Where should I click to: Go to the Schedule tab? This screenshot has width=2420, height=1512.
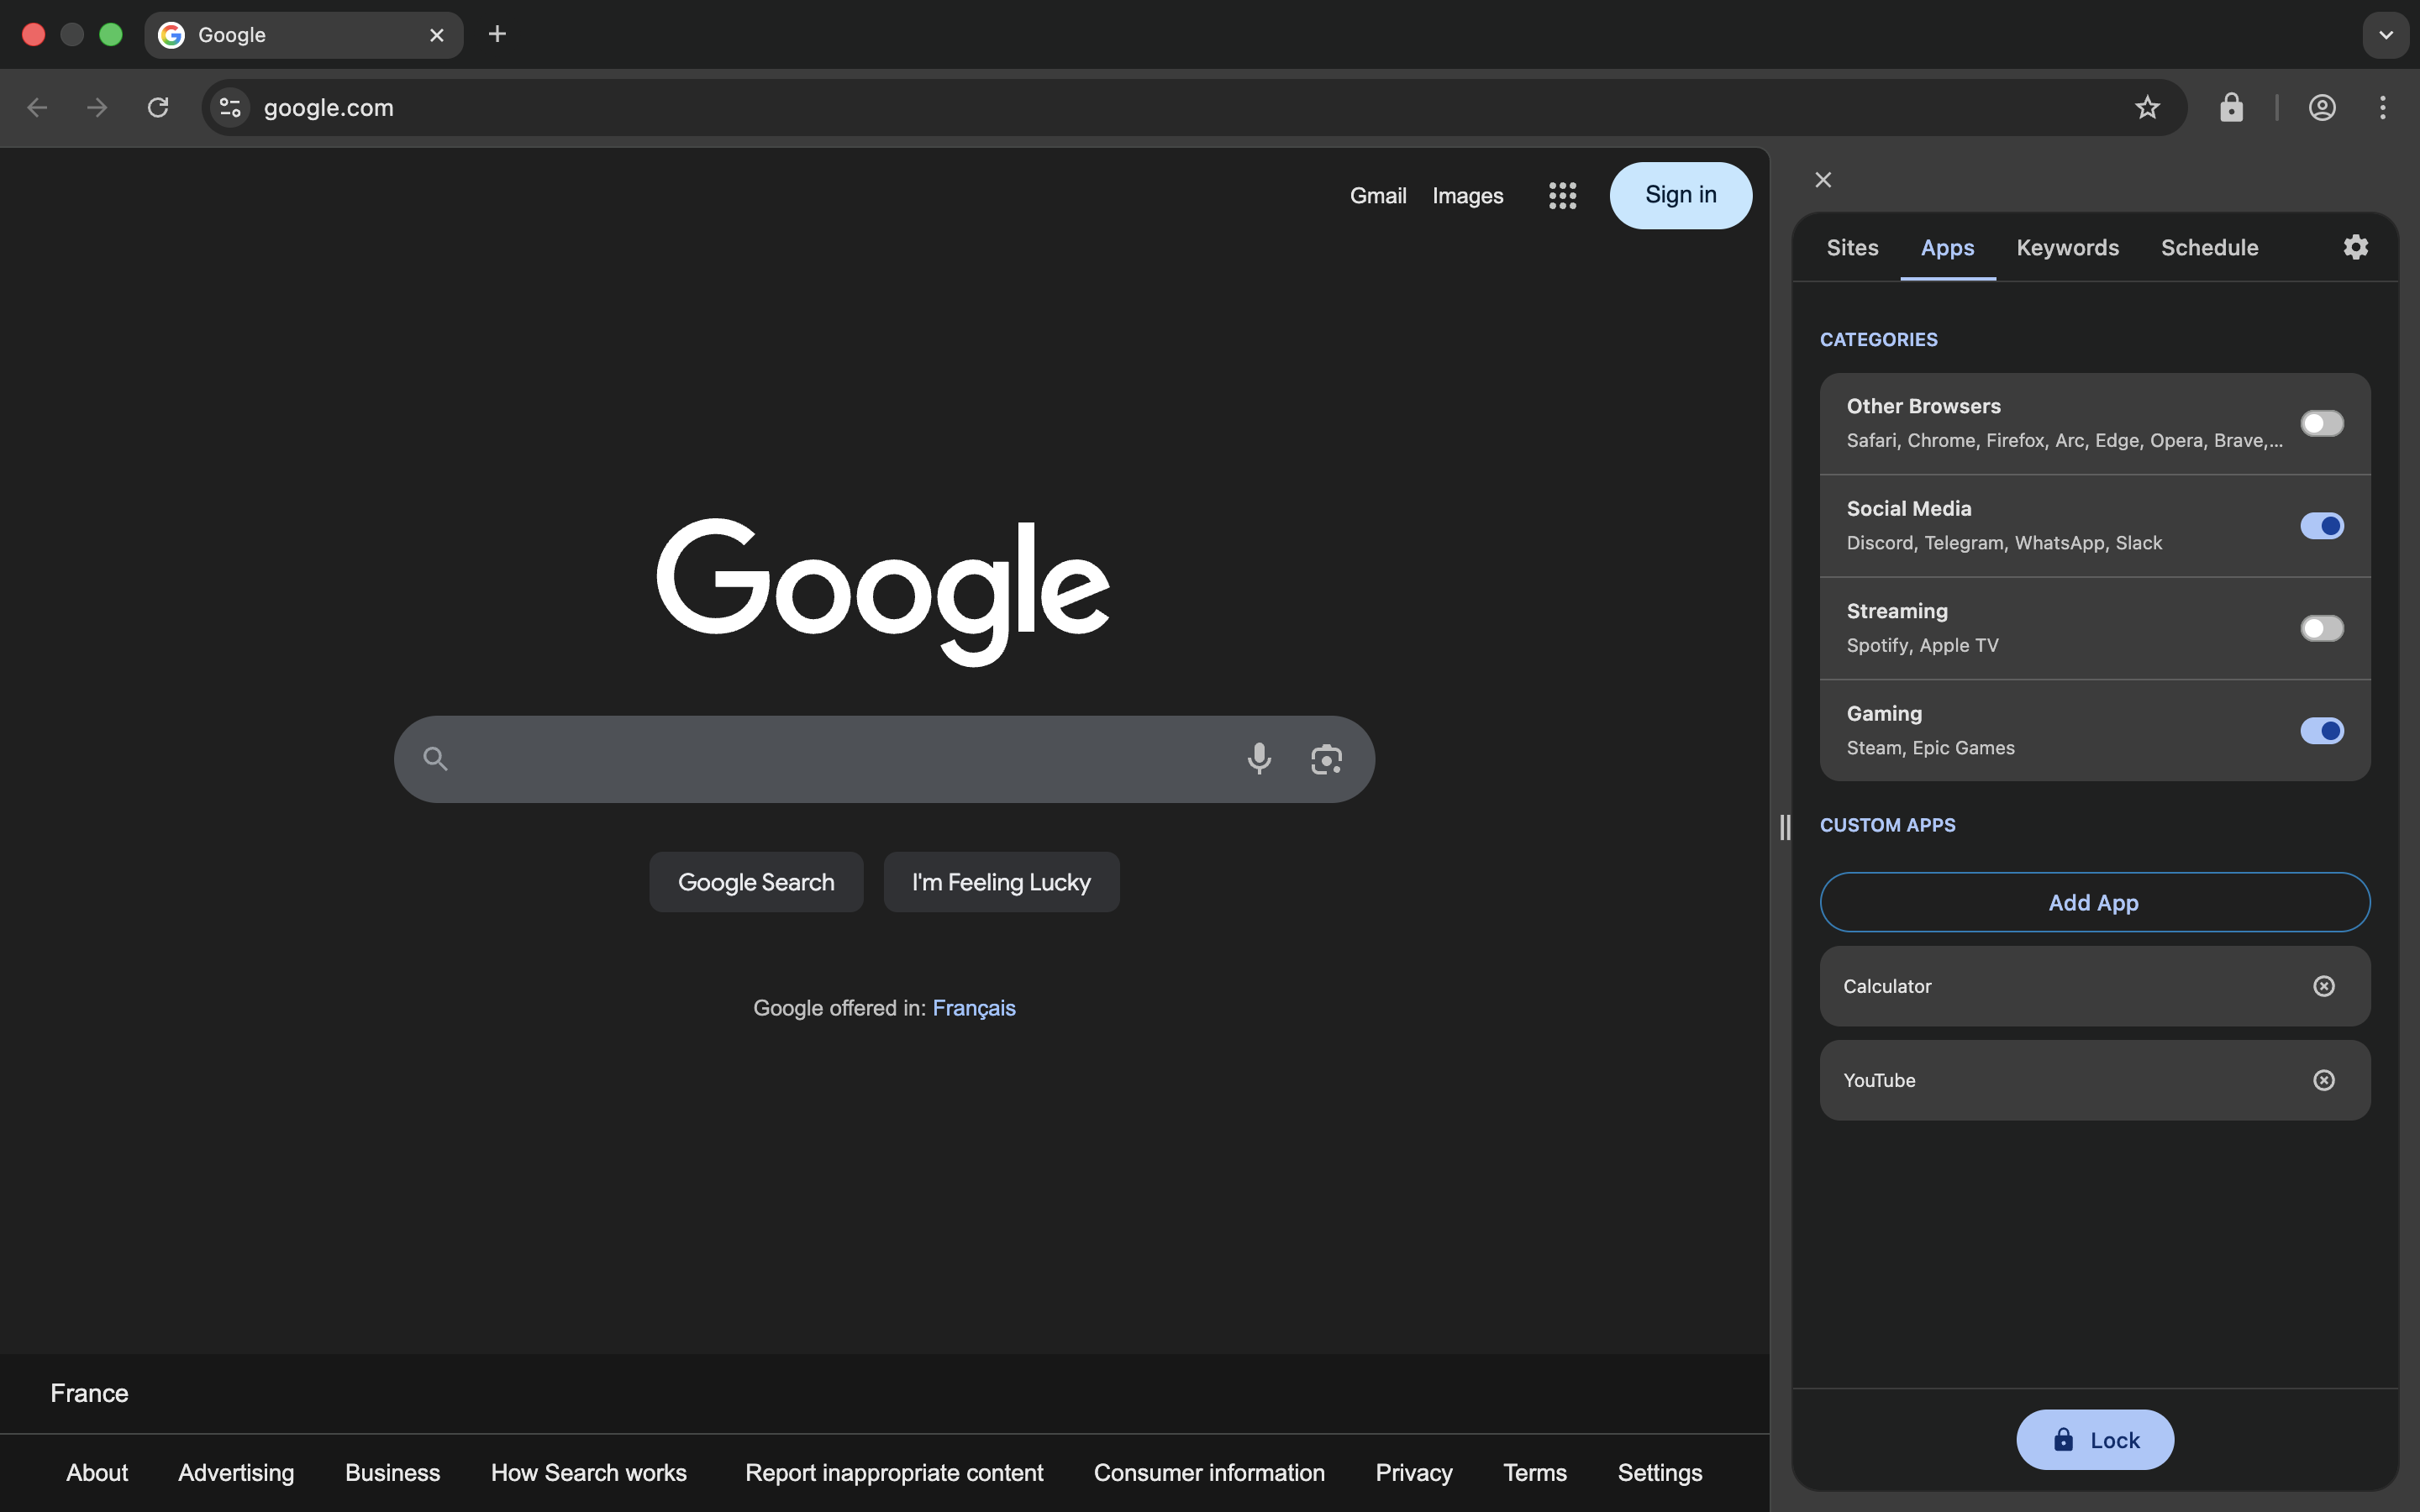click(2209, 247)
